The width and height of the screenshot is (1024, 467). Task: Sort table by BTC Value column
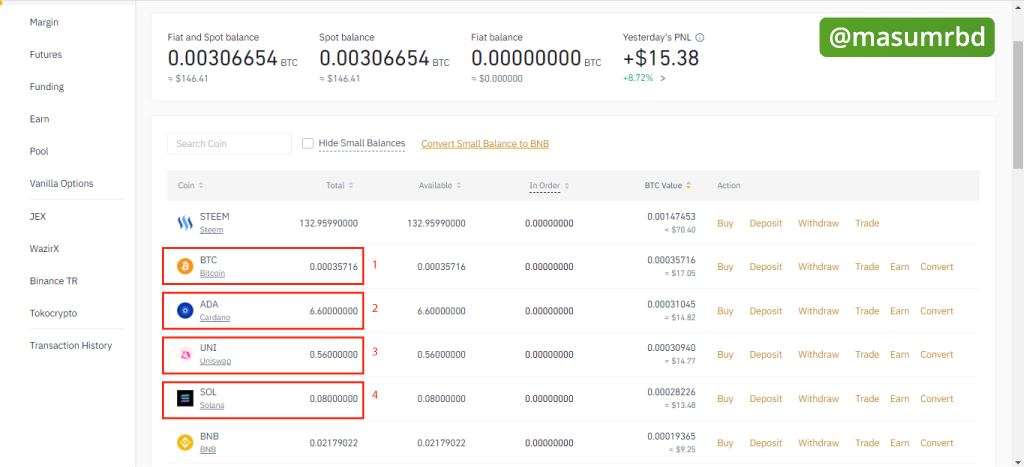(667, 185)
